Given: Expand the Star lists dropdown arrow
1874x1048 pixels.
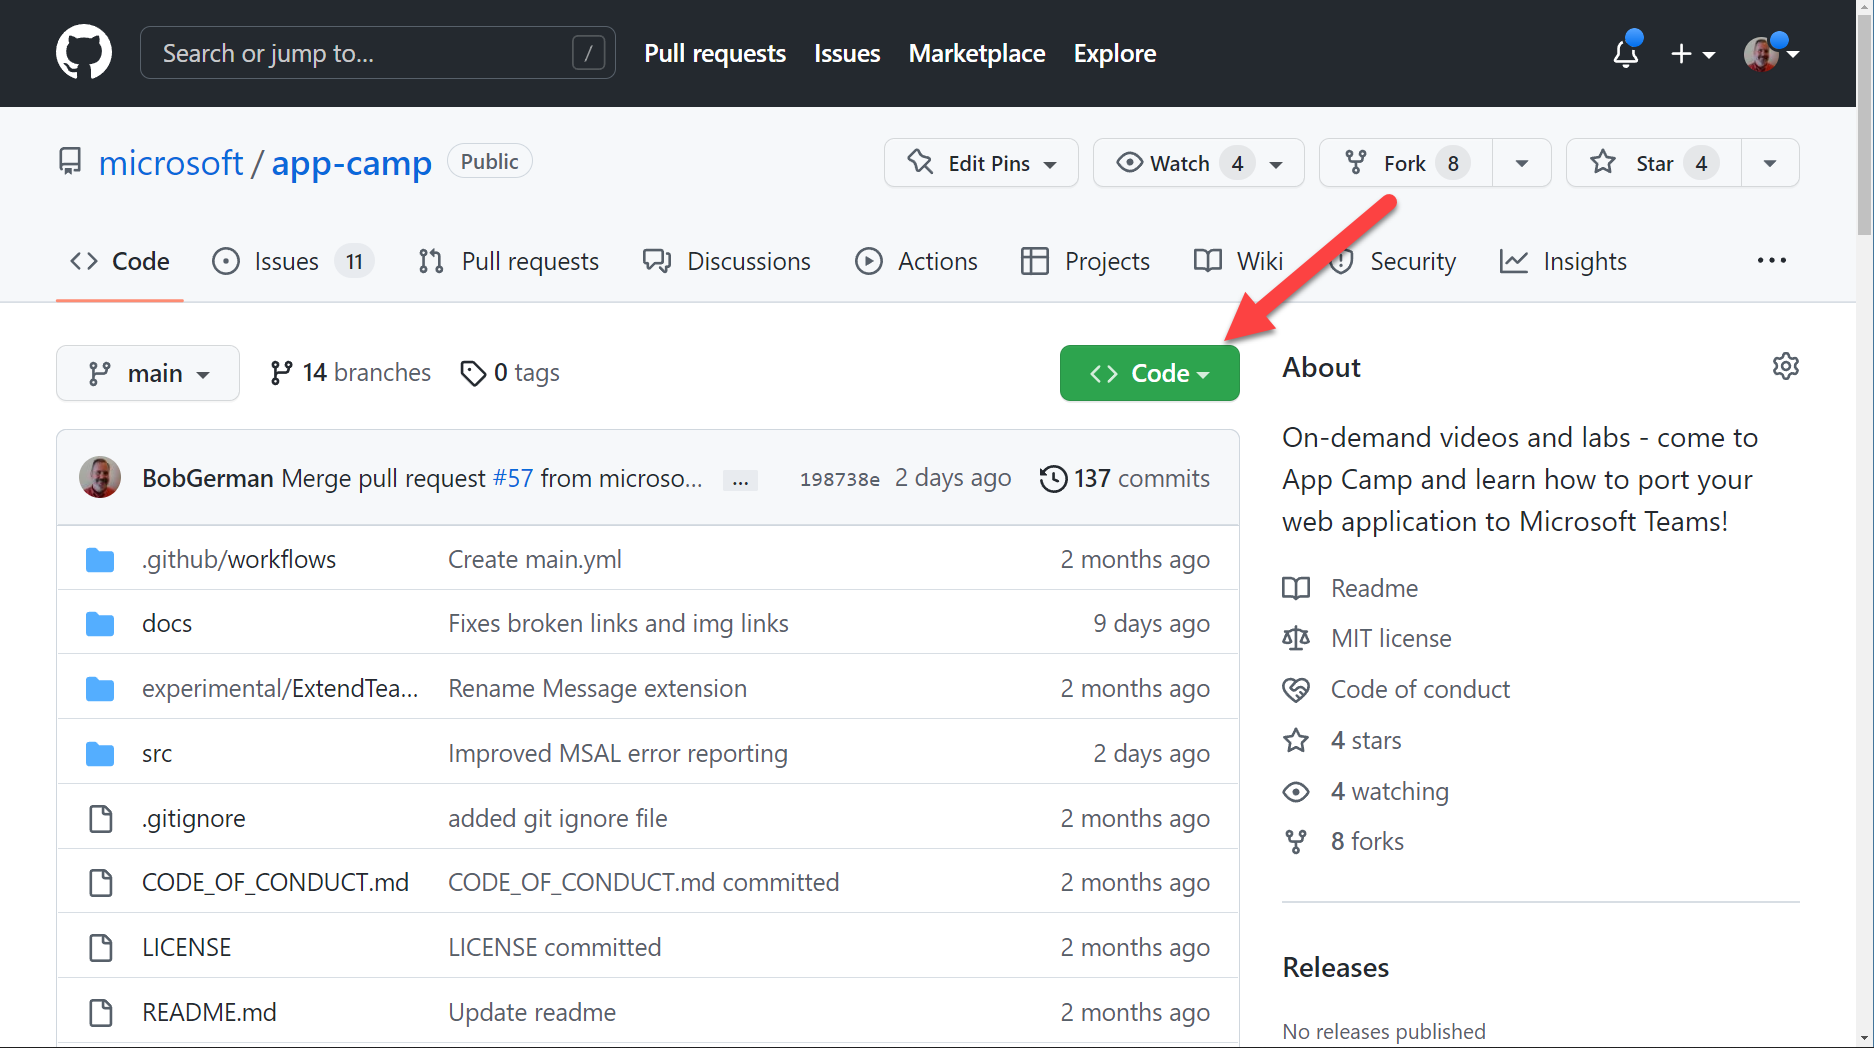Looking at the screenshot, I should [1770, 163].
